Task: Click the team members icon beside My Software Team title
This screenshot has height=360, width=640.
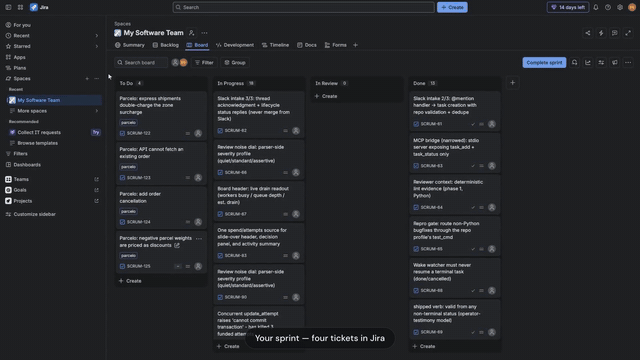Action: pyautogui.click(x=191, y=33)
